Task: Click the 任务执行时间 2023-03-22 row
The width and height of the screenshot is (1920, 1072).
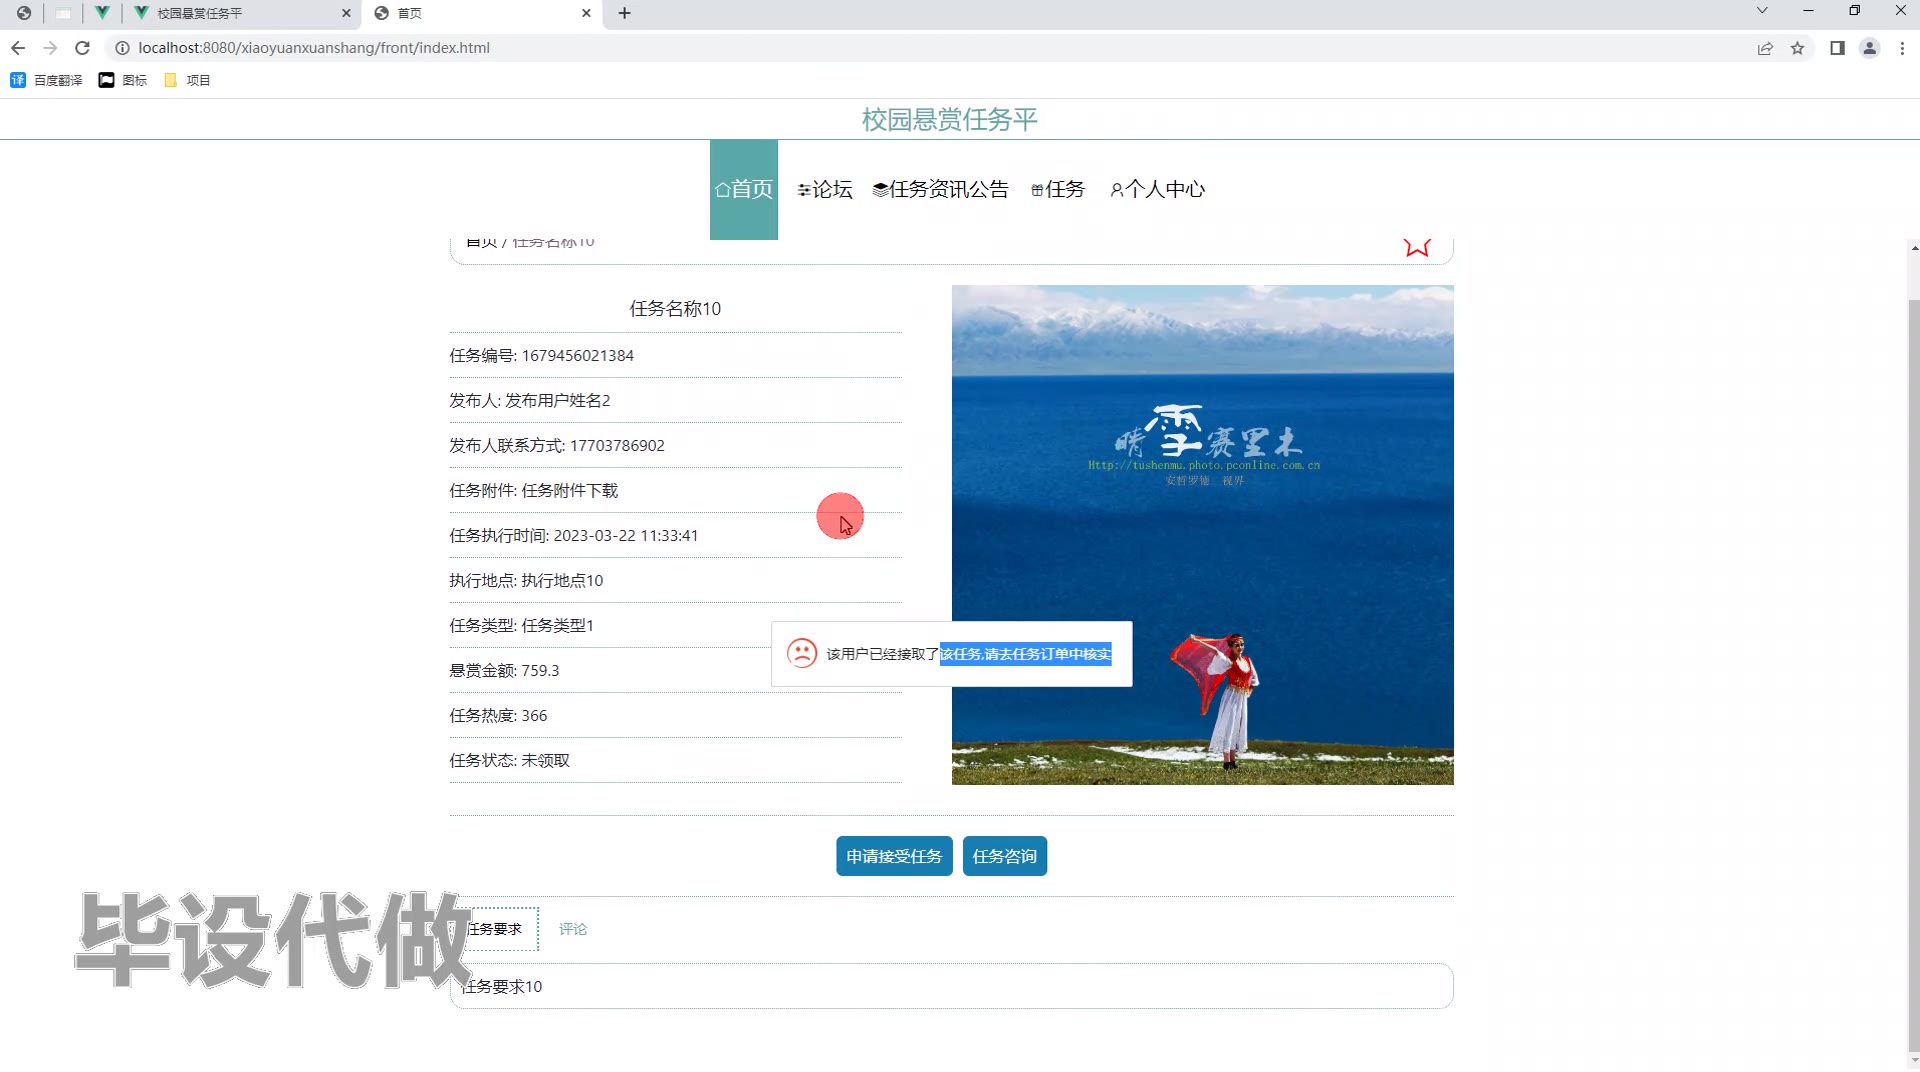Action: (x=675, y=535)
